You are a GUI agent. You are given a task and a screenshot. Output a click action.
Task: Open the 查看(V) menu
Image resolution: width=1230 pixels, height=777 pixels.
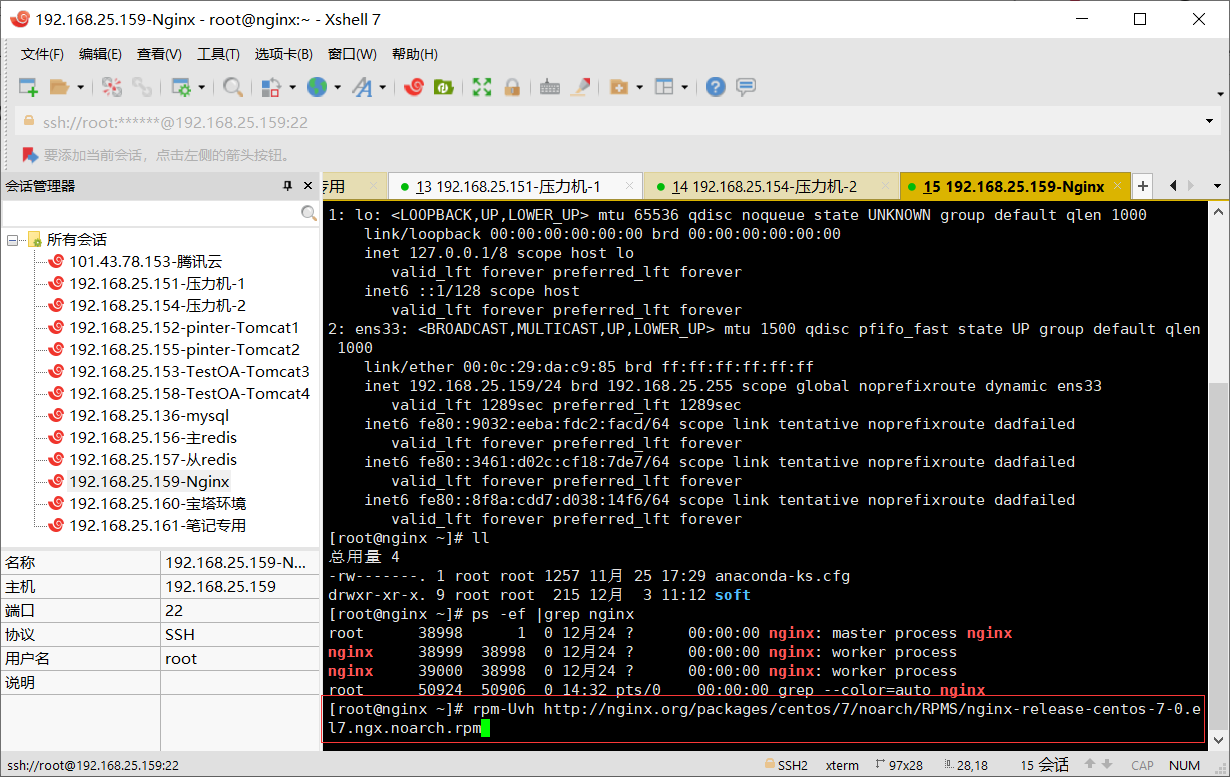pyautogui.click(x=159, y=54)
